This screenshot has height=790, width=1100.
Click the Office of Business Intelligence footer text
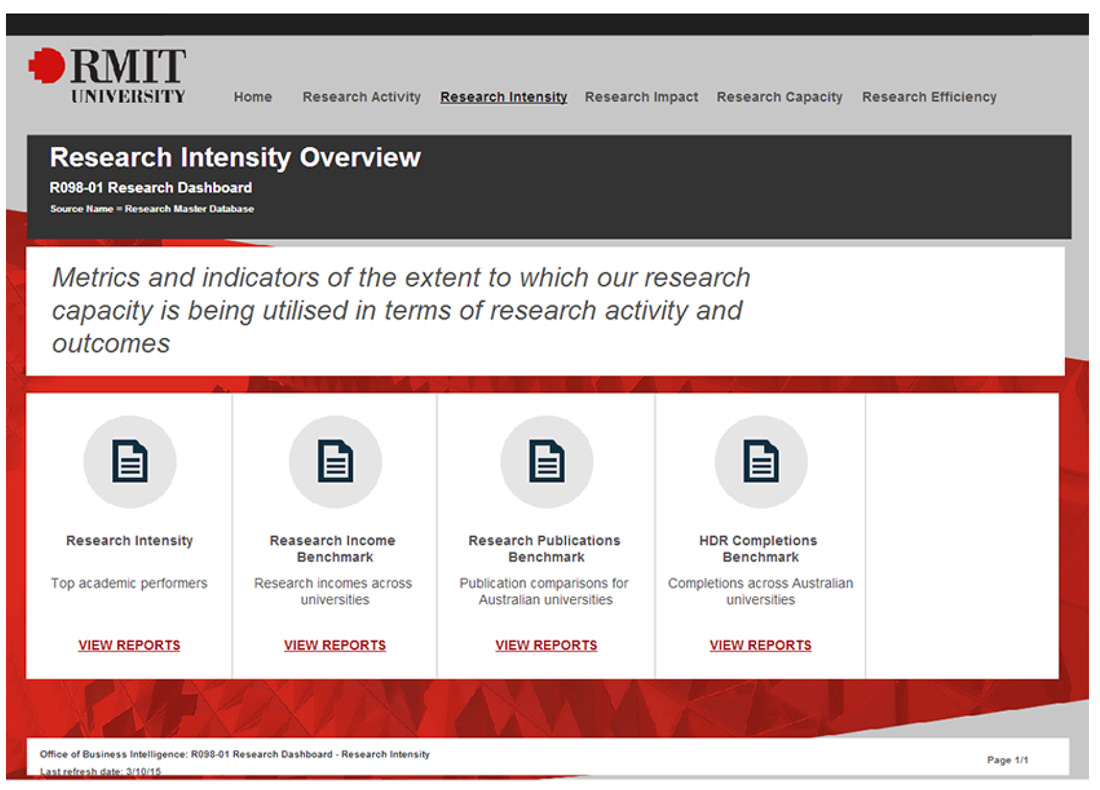pyautogui.click(x=235, y=754)
